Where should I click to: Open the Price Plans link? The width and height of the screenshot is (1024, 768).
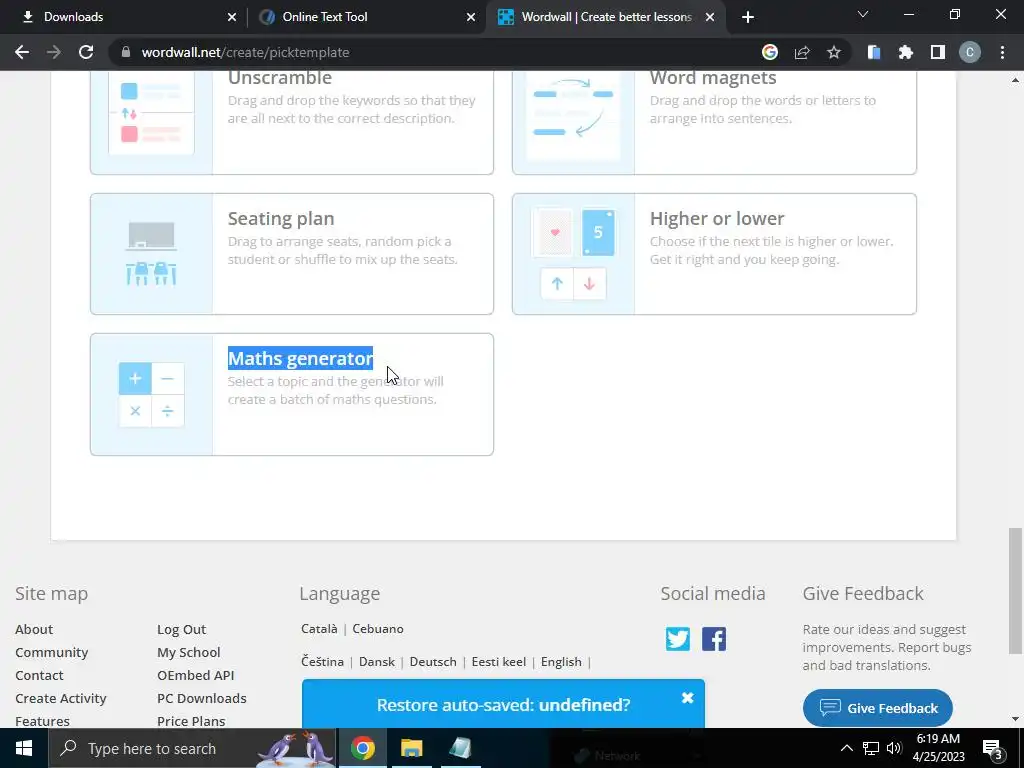(191, 721)
